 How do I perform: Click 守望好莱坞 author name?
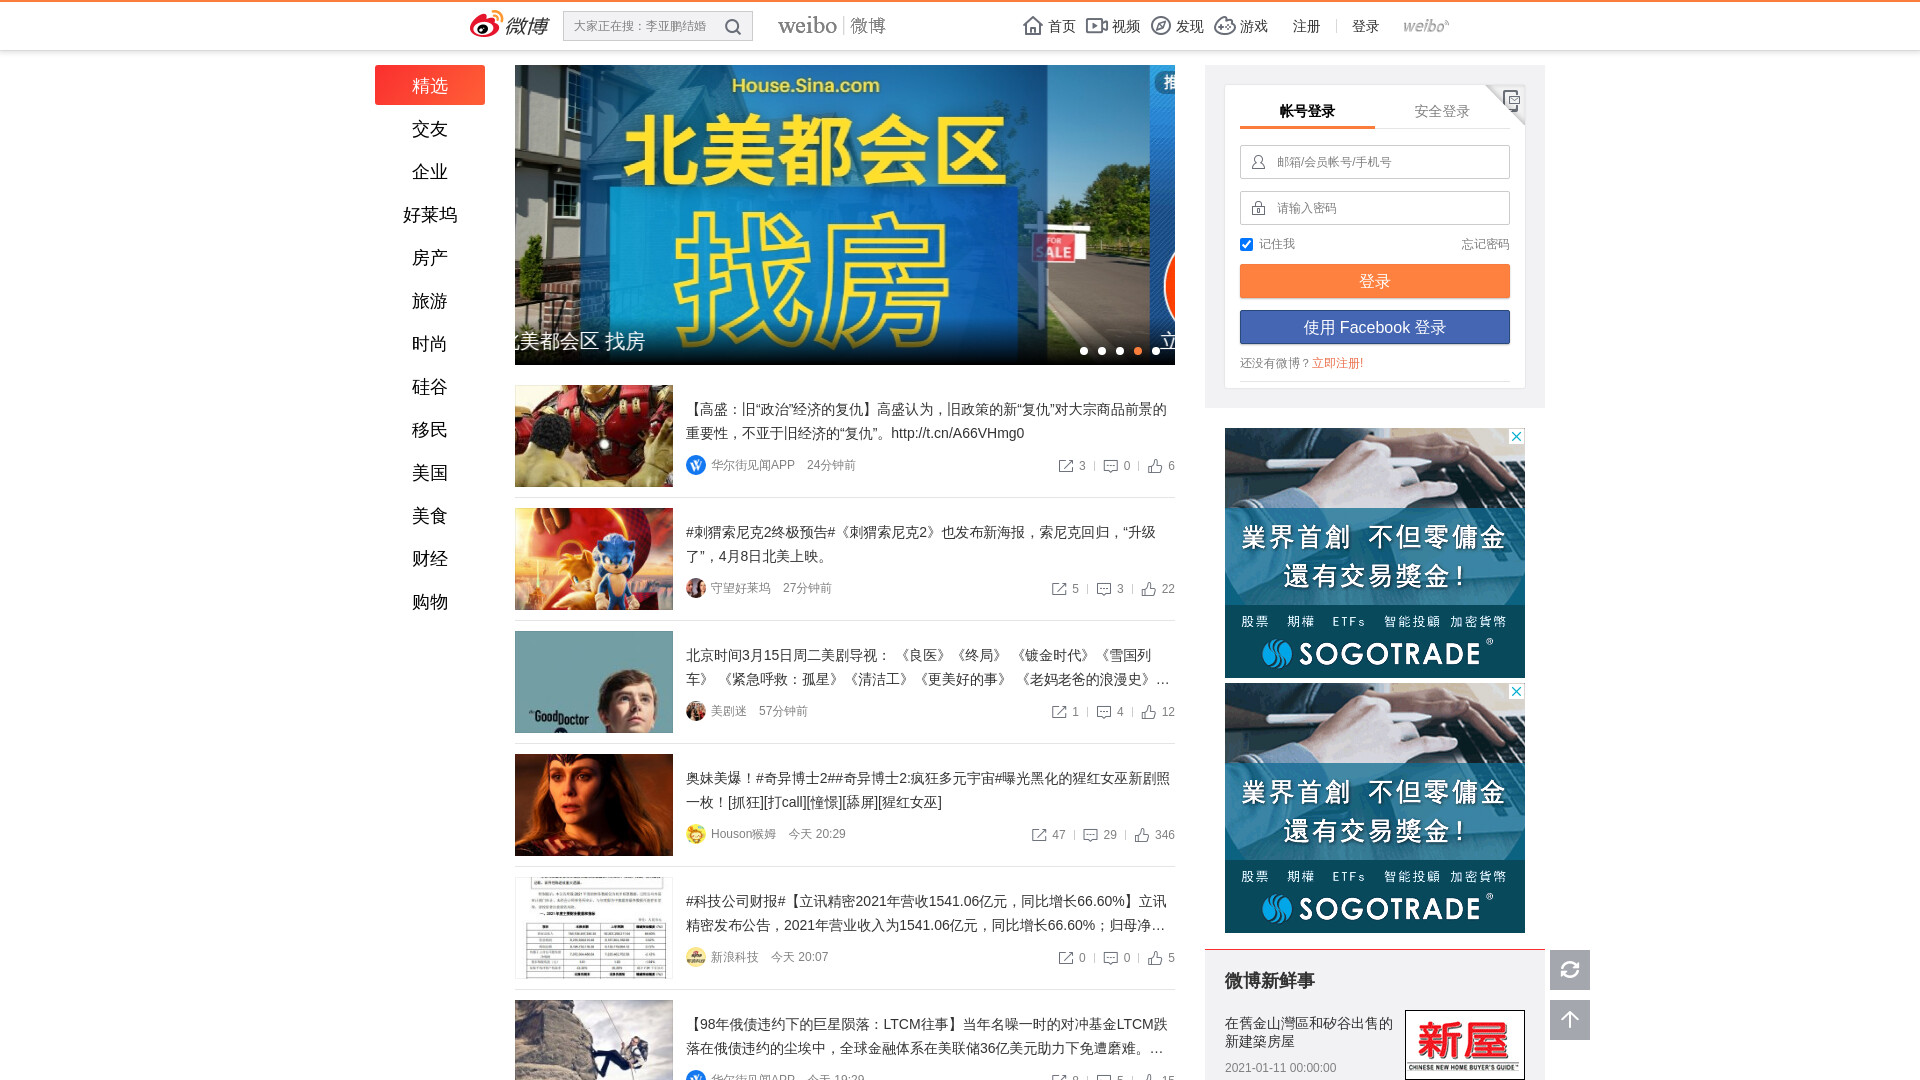click(741, 588)
